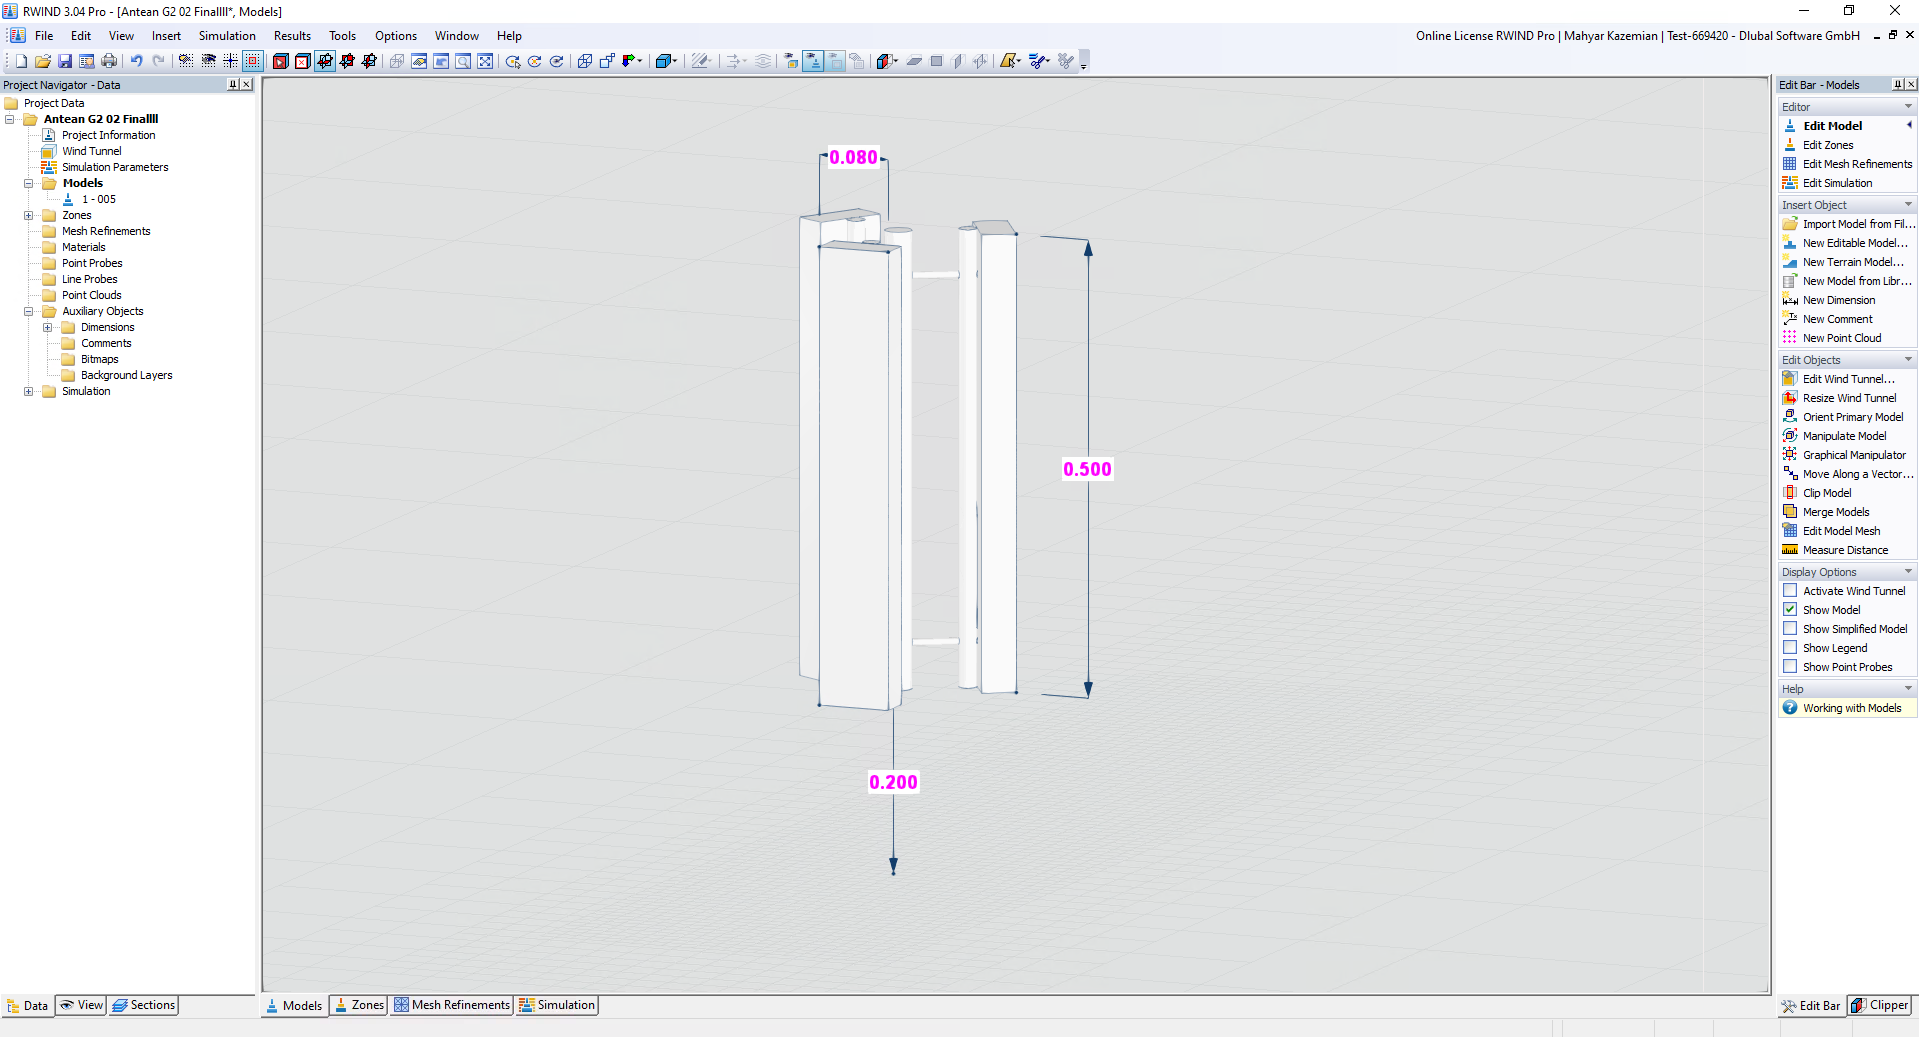This screenshot has height=1037, width=1919.
Task: Uncheck the Show Model checkbox
Action: 1789,609
